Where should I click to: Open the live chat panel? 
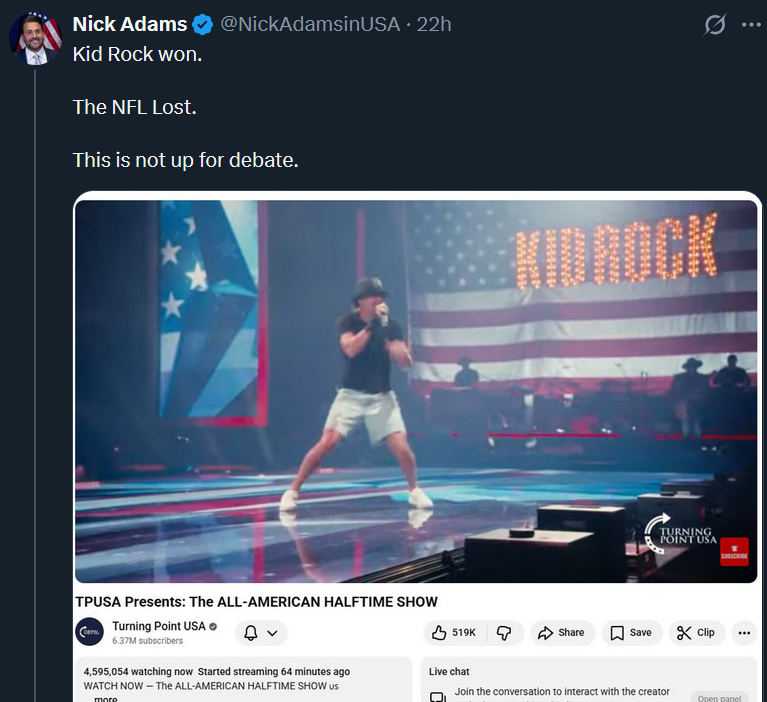(x=719, y=697)
